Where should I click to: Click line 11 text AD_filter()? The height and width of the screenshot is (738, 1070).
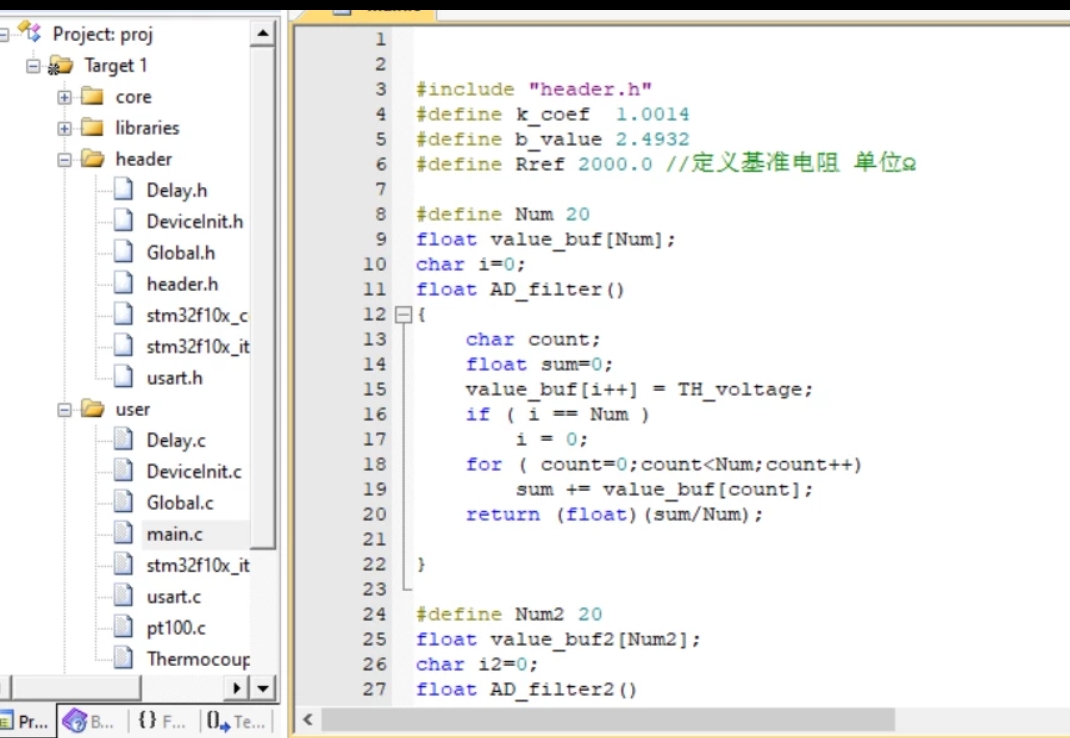(x=557, y=289)
